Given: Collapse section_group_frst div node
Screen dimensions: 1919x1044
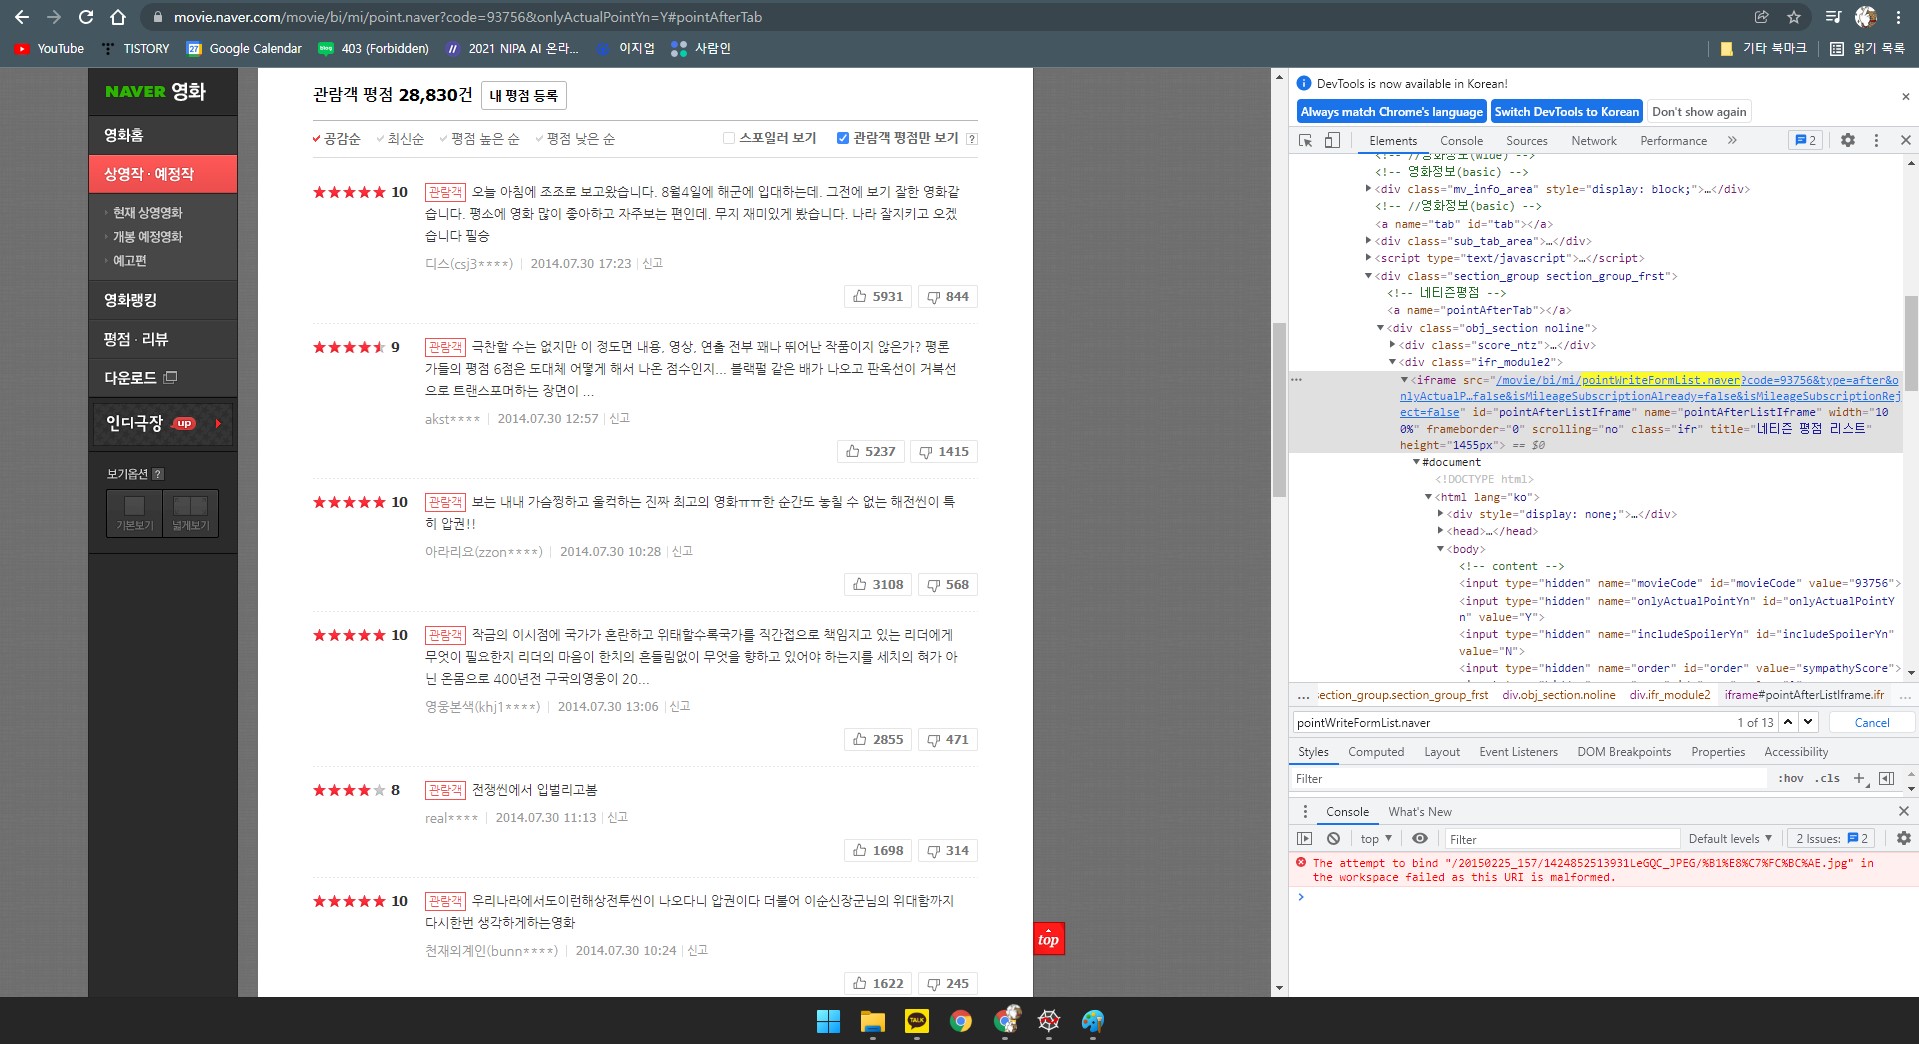Looking at the screenshot, I should [1368, 276].
